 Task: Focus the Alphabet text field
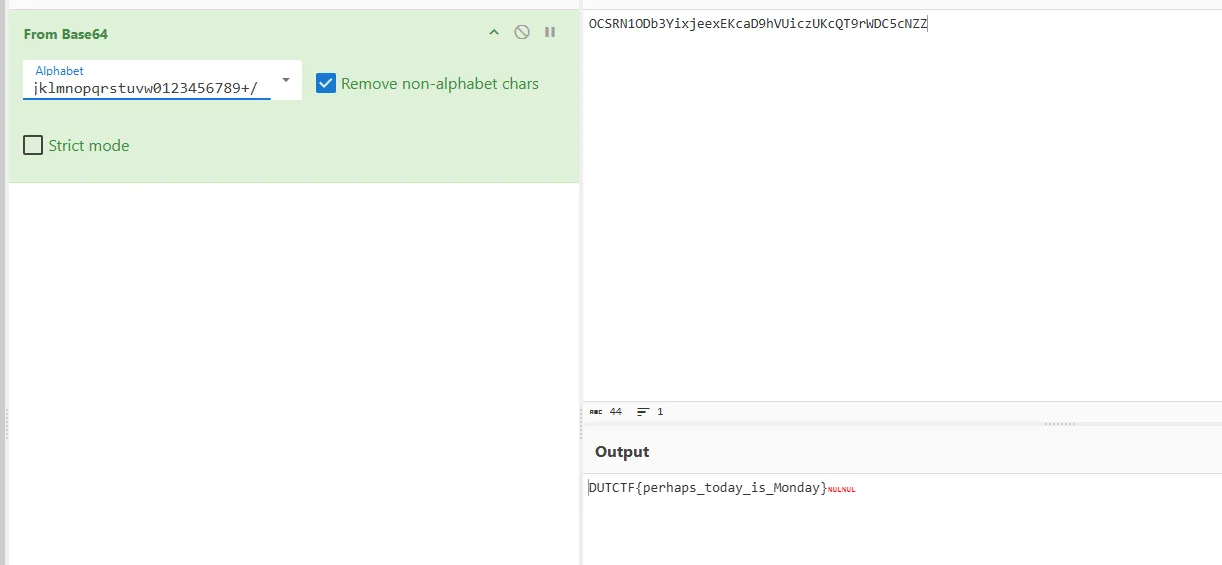coord(150,88)
